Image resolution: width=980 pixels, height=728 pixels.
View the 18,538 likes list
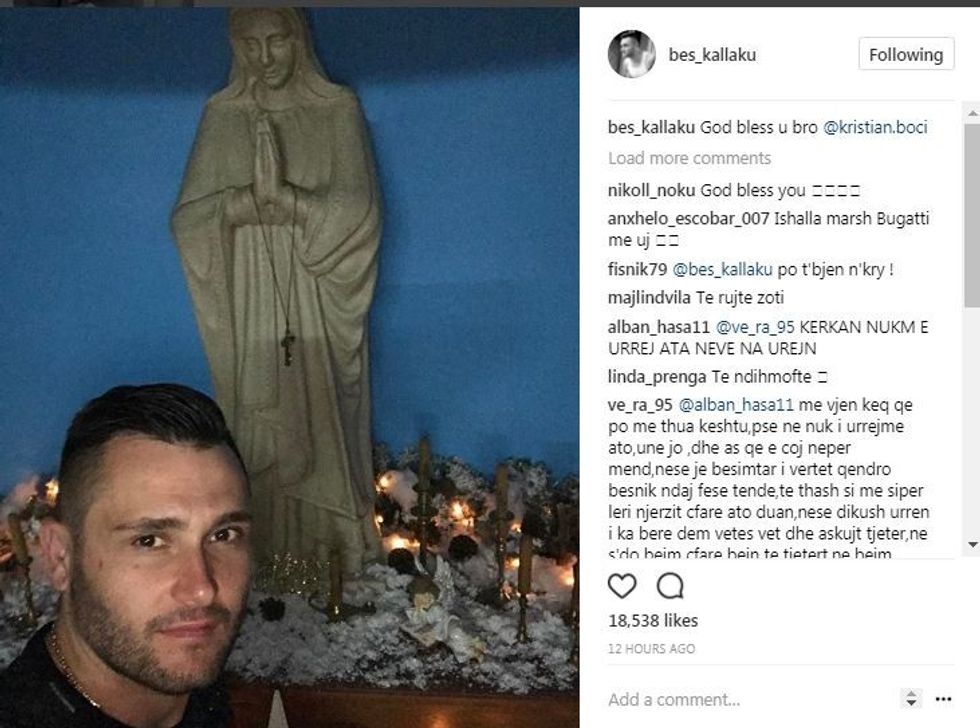tap(653, 621)
